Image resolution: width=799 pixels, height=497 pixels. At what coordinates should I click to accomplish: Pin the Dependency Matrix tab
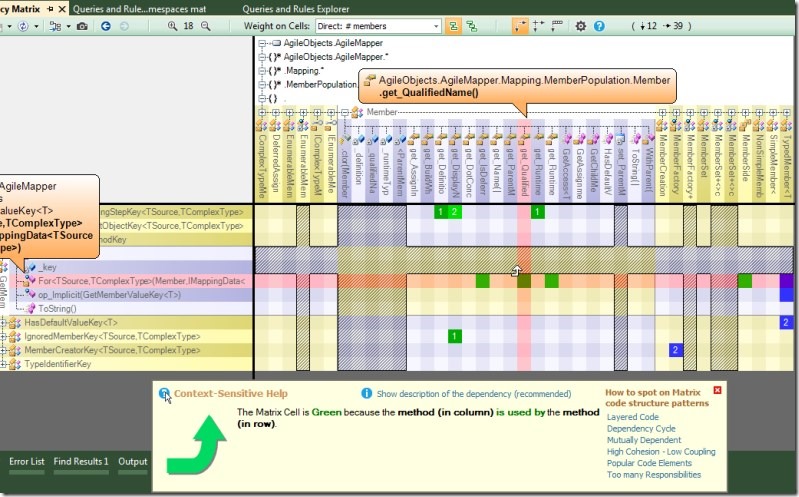(50, 9)
